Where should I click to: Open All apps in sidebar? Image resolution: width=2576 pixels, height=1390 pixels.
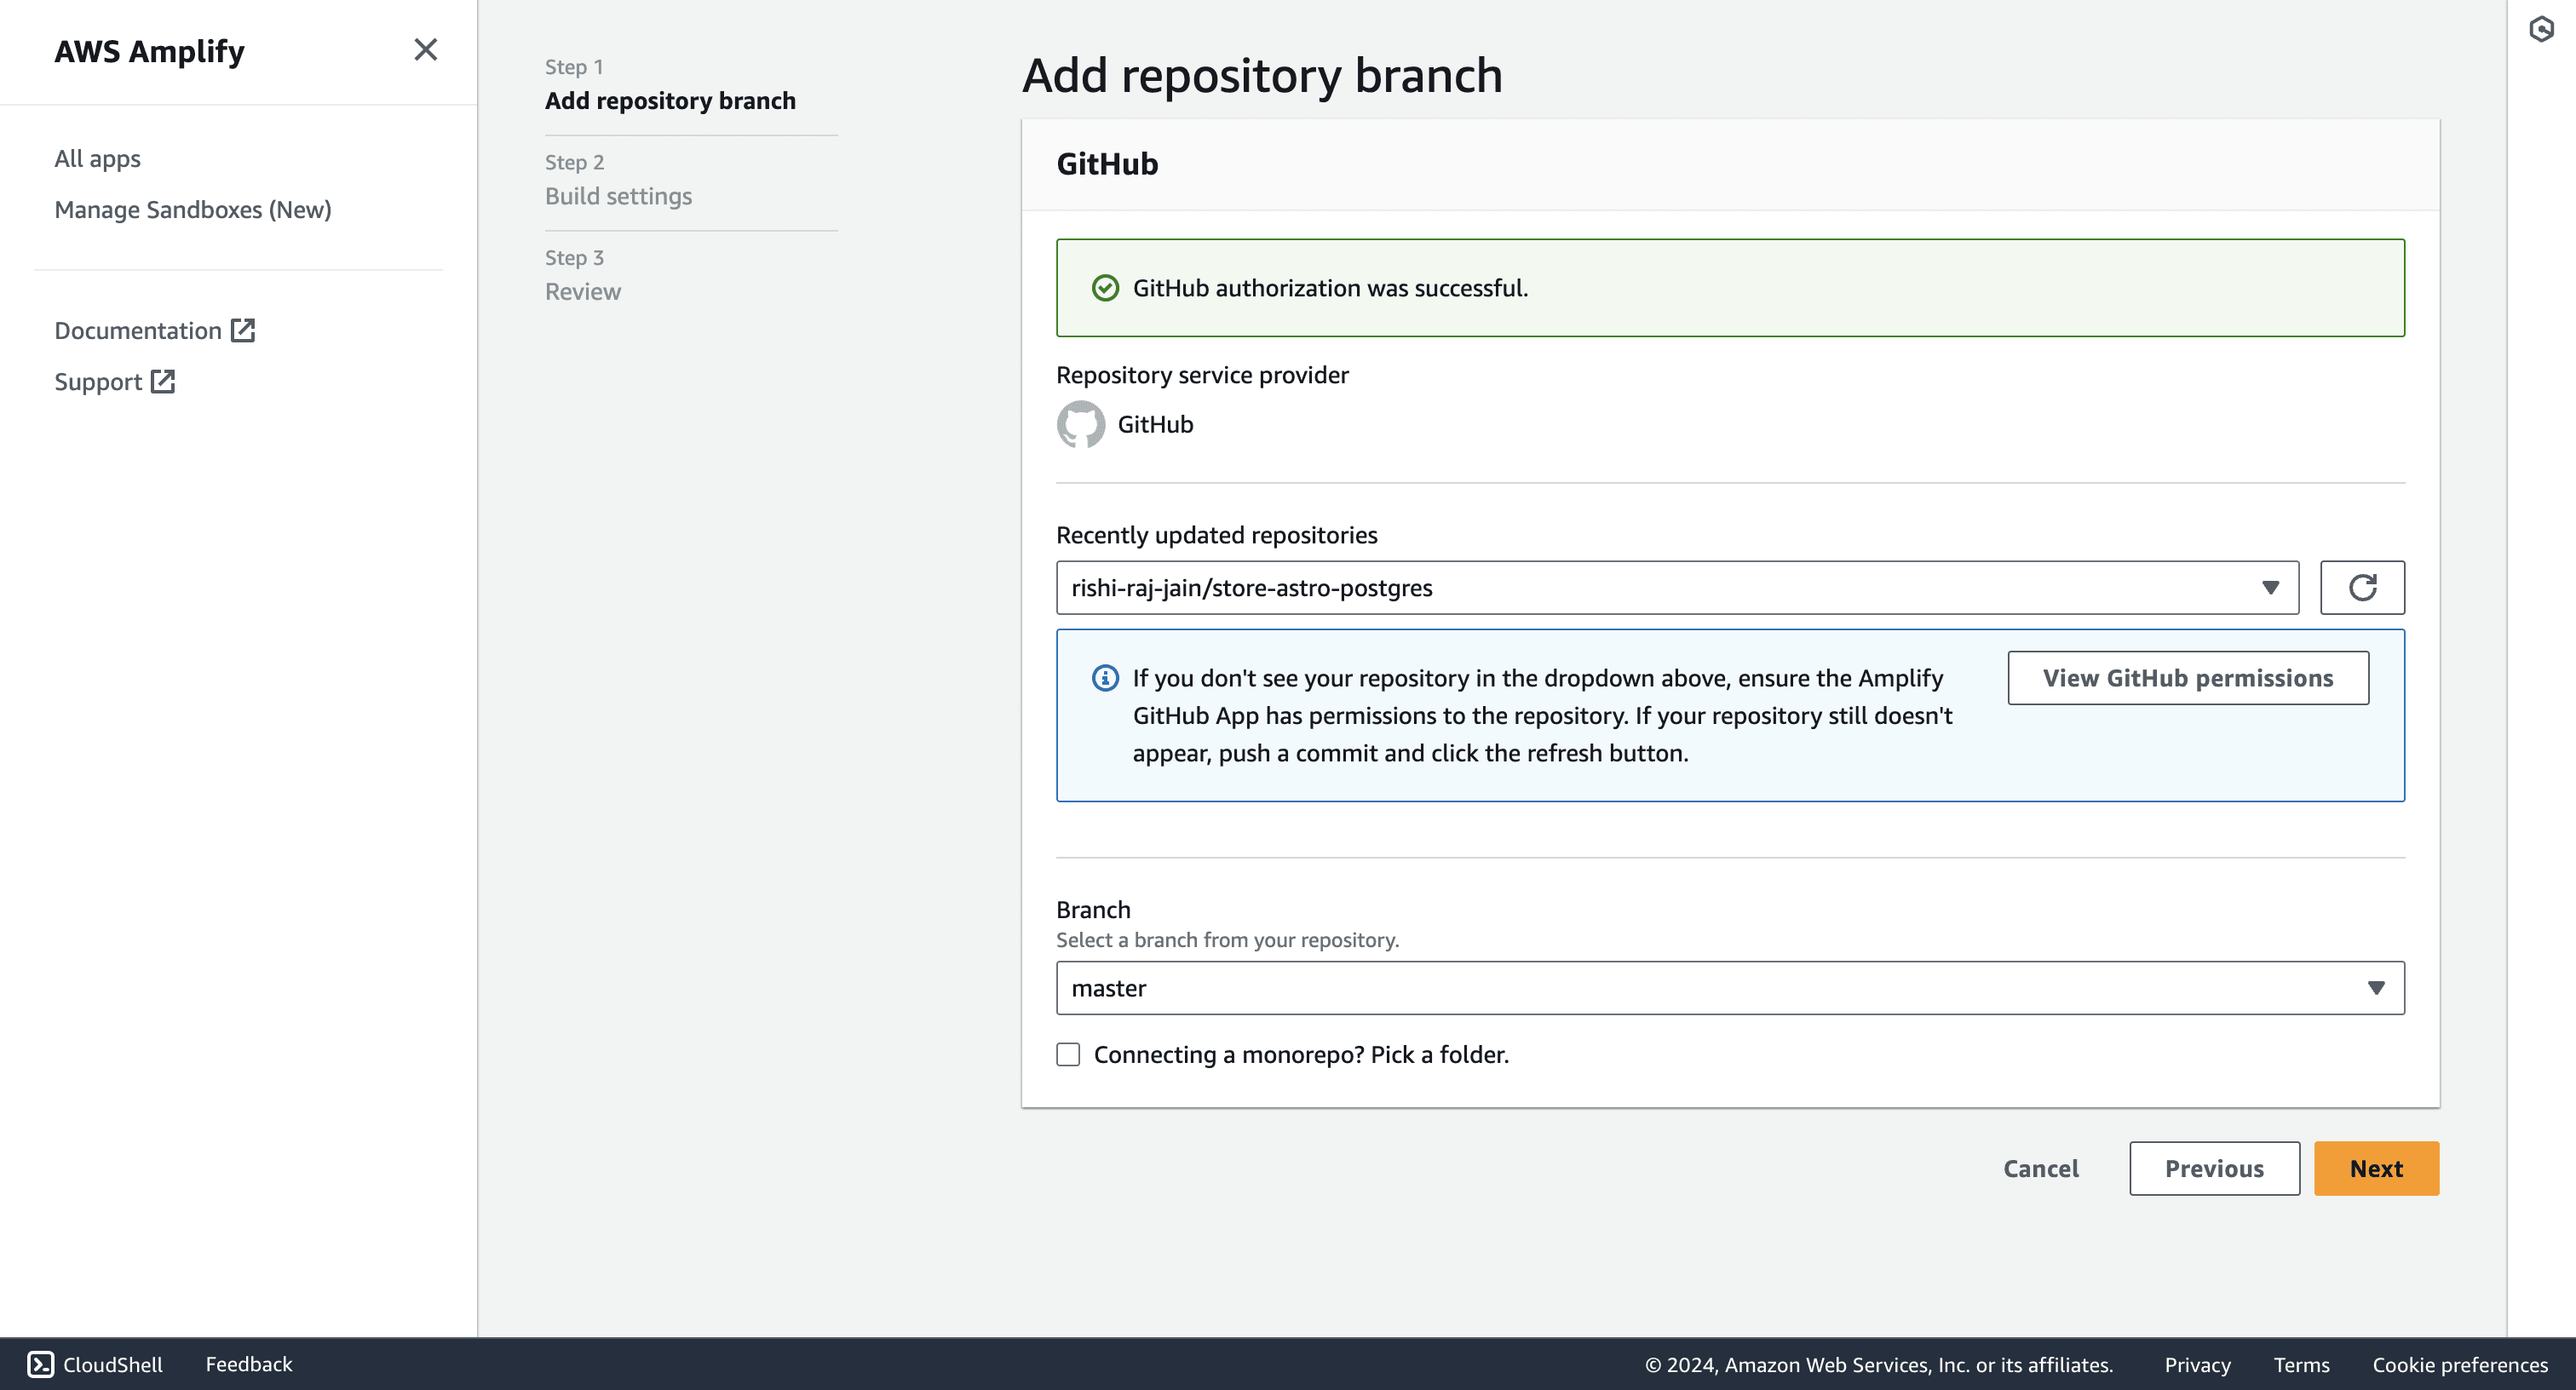coord(97,159)
